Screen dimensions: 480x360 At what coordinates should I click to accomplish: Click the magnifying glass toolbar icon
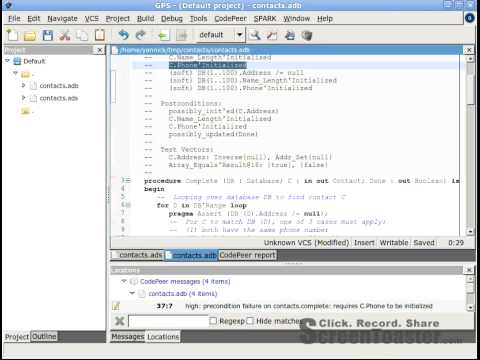point(255,35)
